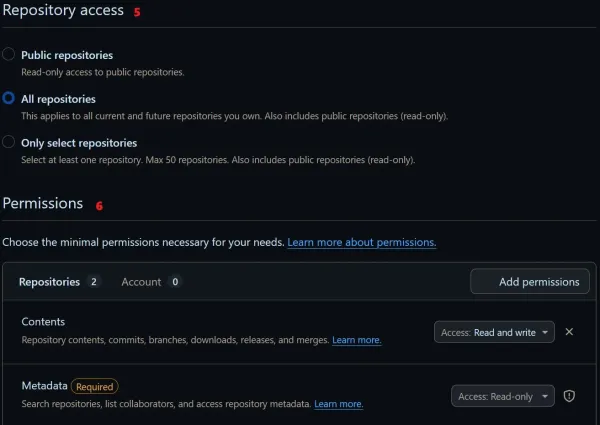The width and height of the screenshot is (600, 425).
Task: Click the count badge on Account tab
Action: 175,282
